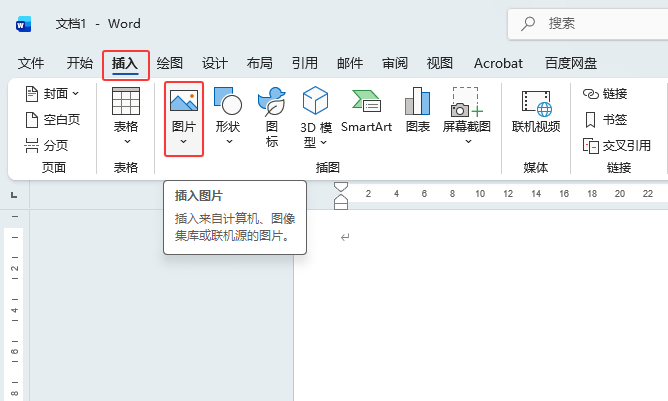Screen dimensions: 668x401
Task: Open the 审阅 tab
Action: click(395, 63)
